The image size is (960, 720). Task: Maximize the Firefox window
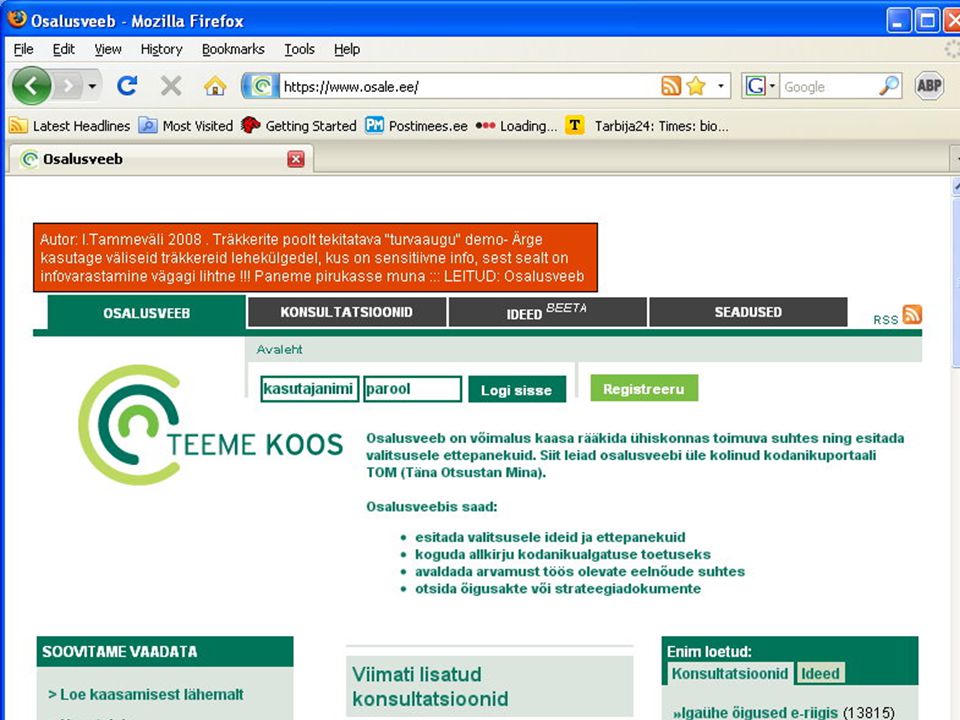coord(927,21)
